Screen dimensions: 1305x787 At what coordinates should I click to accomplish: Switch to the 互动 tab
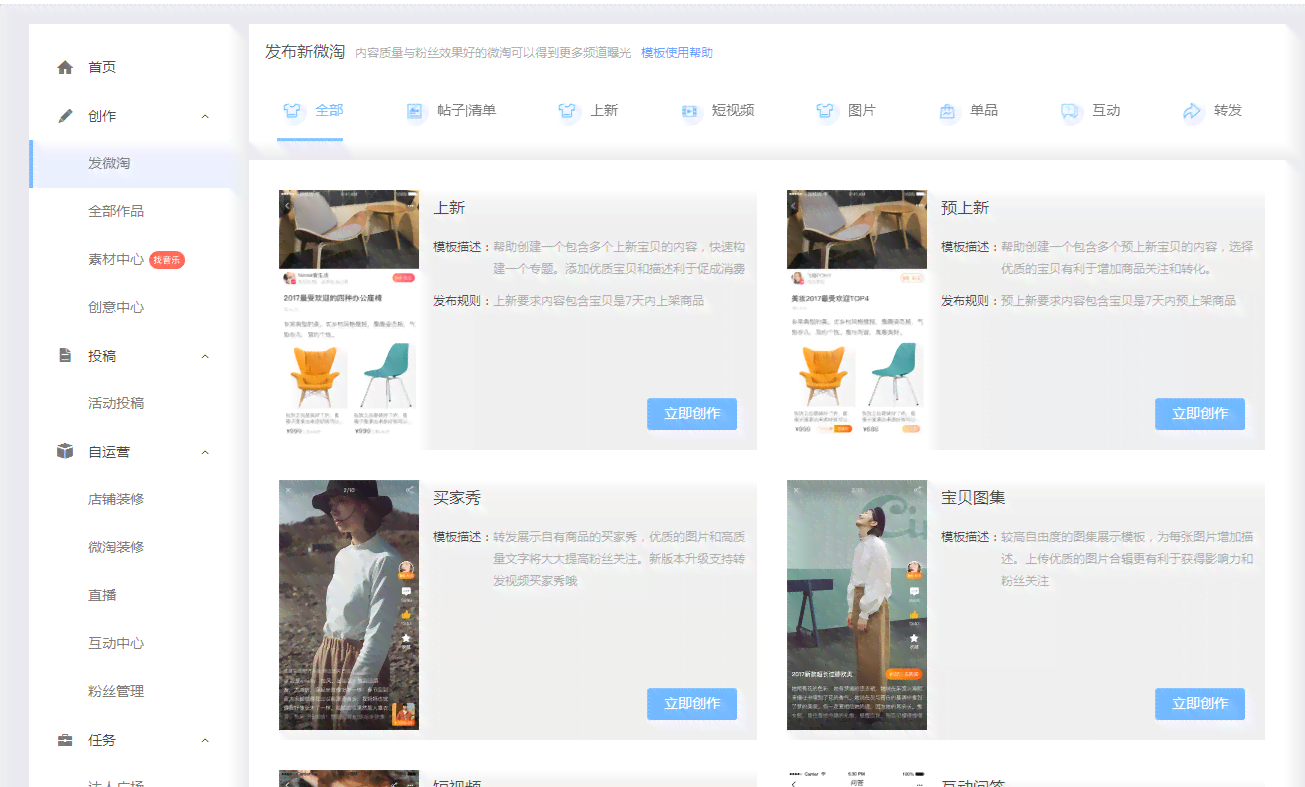tap(1090, 111)
